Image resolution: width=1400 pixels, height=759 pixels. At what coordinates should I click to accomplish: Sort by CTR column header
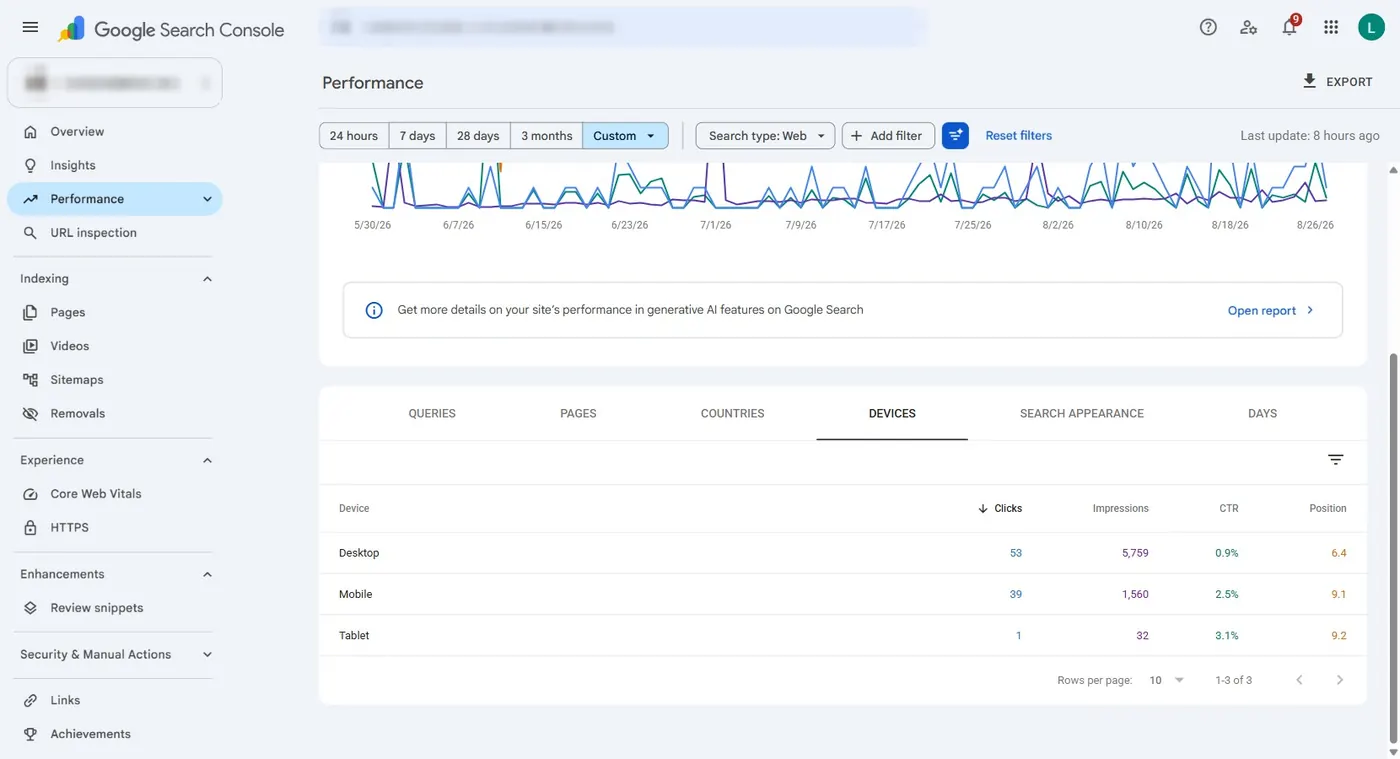pos(1229,508)
